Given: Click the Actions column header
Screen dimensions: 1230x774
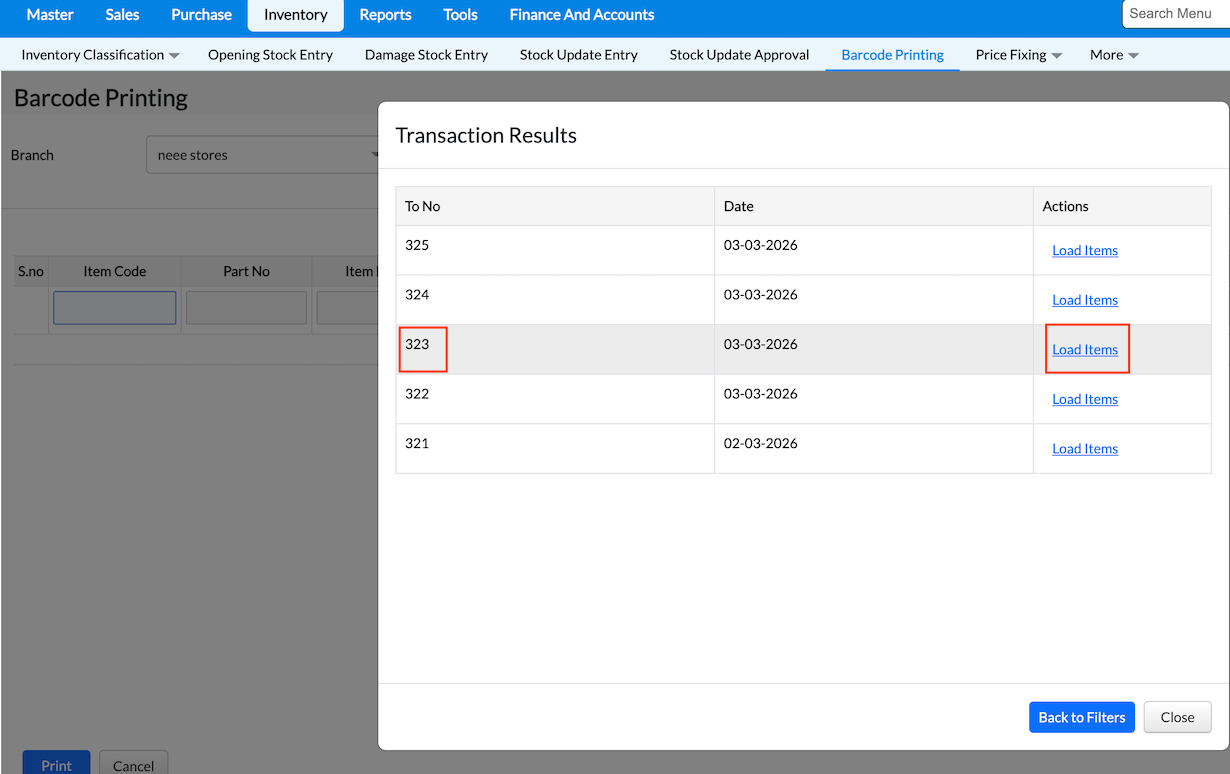Looking at the screenshot, I should tap(1122, 206).
